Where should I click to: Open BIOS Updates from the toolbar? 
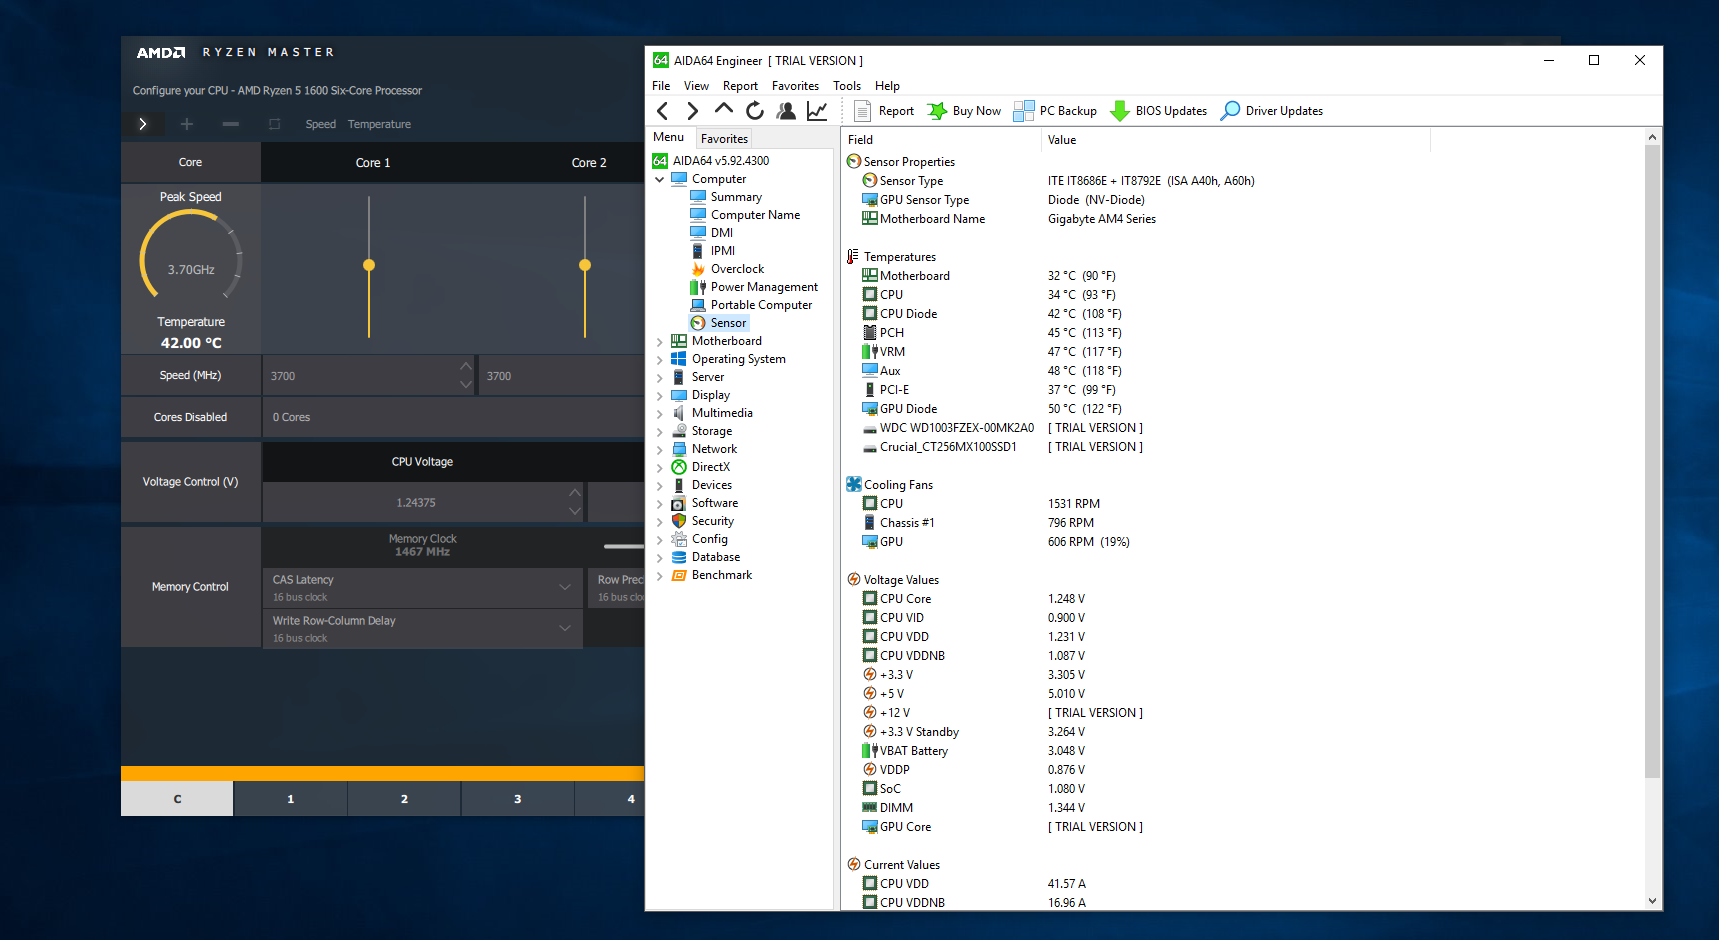(1158, 111)
